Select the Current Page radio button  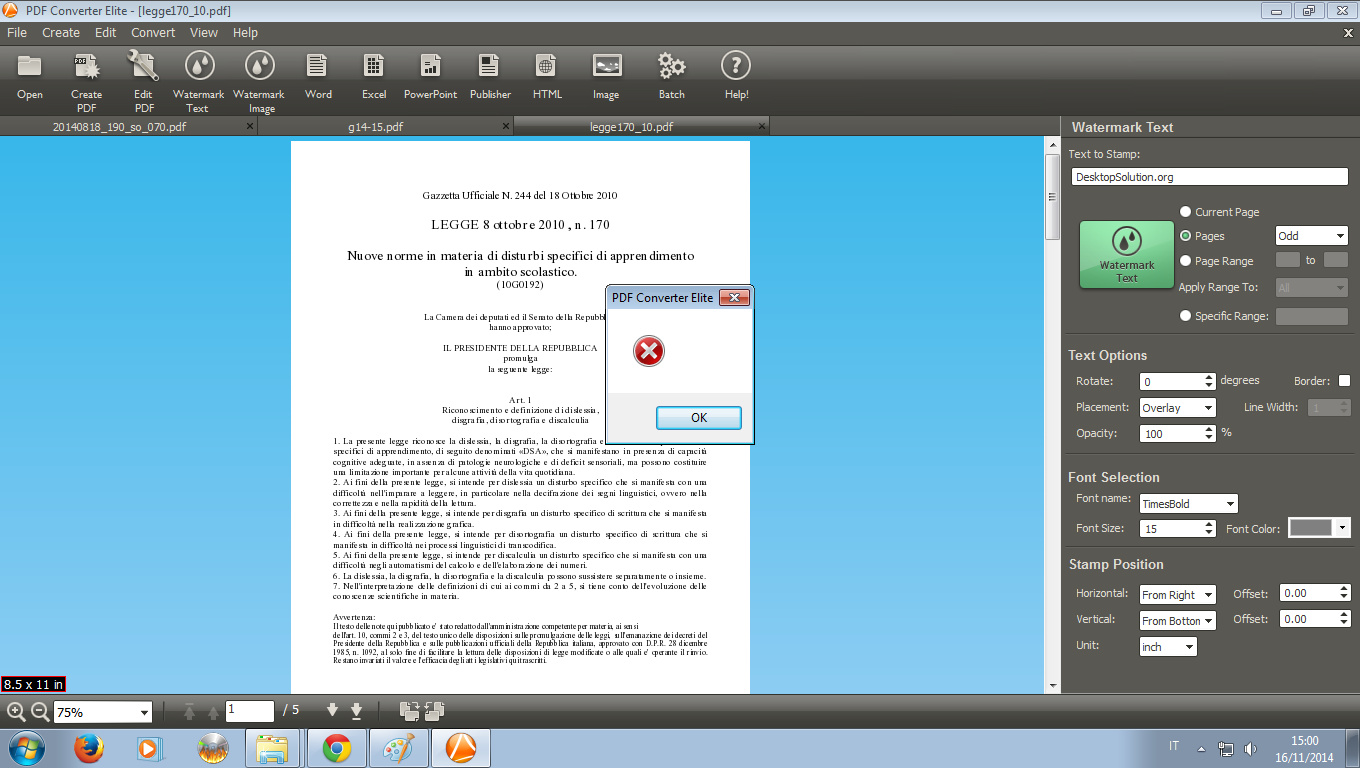pos(1186,212)
